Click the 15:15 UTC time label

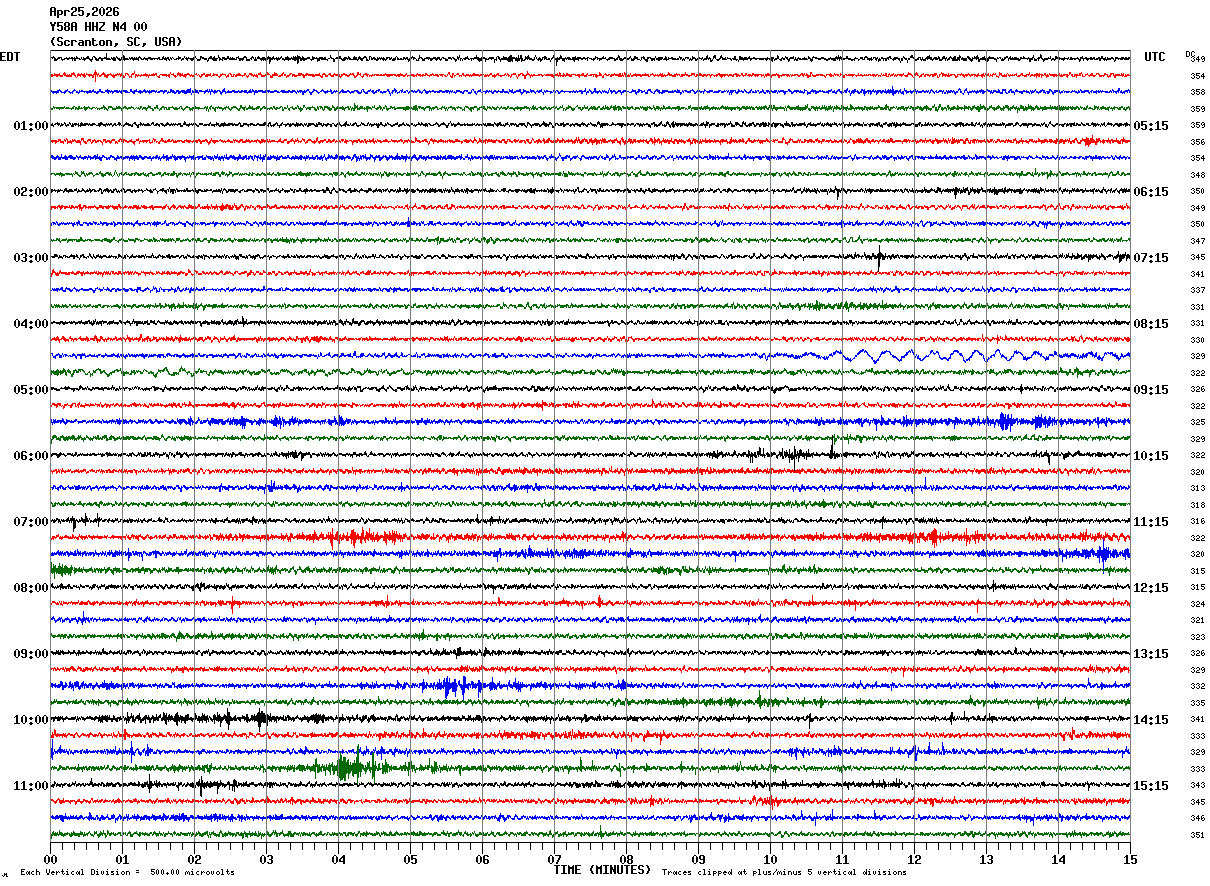coord(1151,786)
